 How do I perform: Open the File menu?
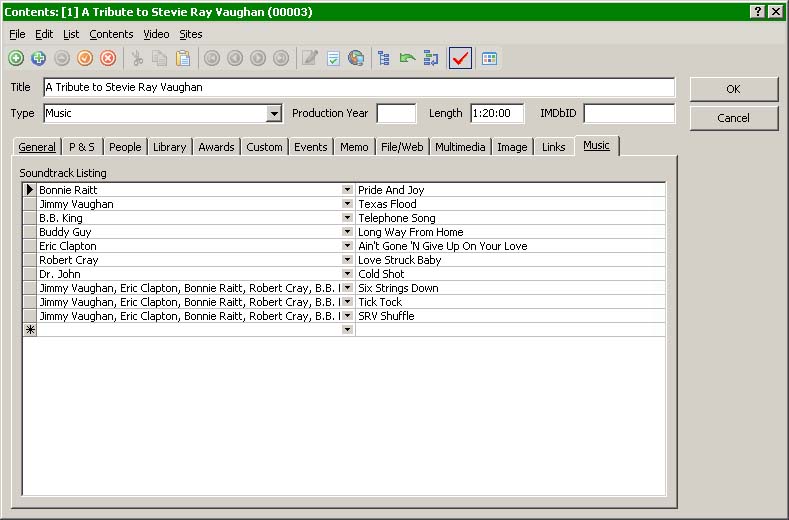click(x=17, y=34)
